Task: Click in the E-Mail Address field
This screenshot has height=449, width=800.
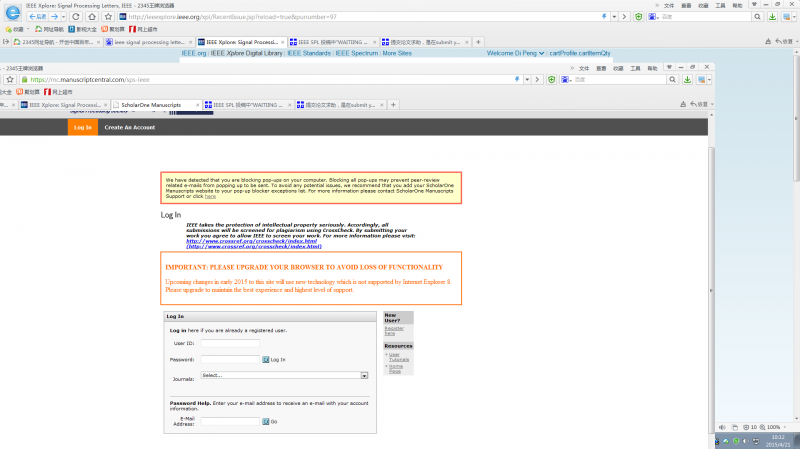Action: (x=230, y=421)
